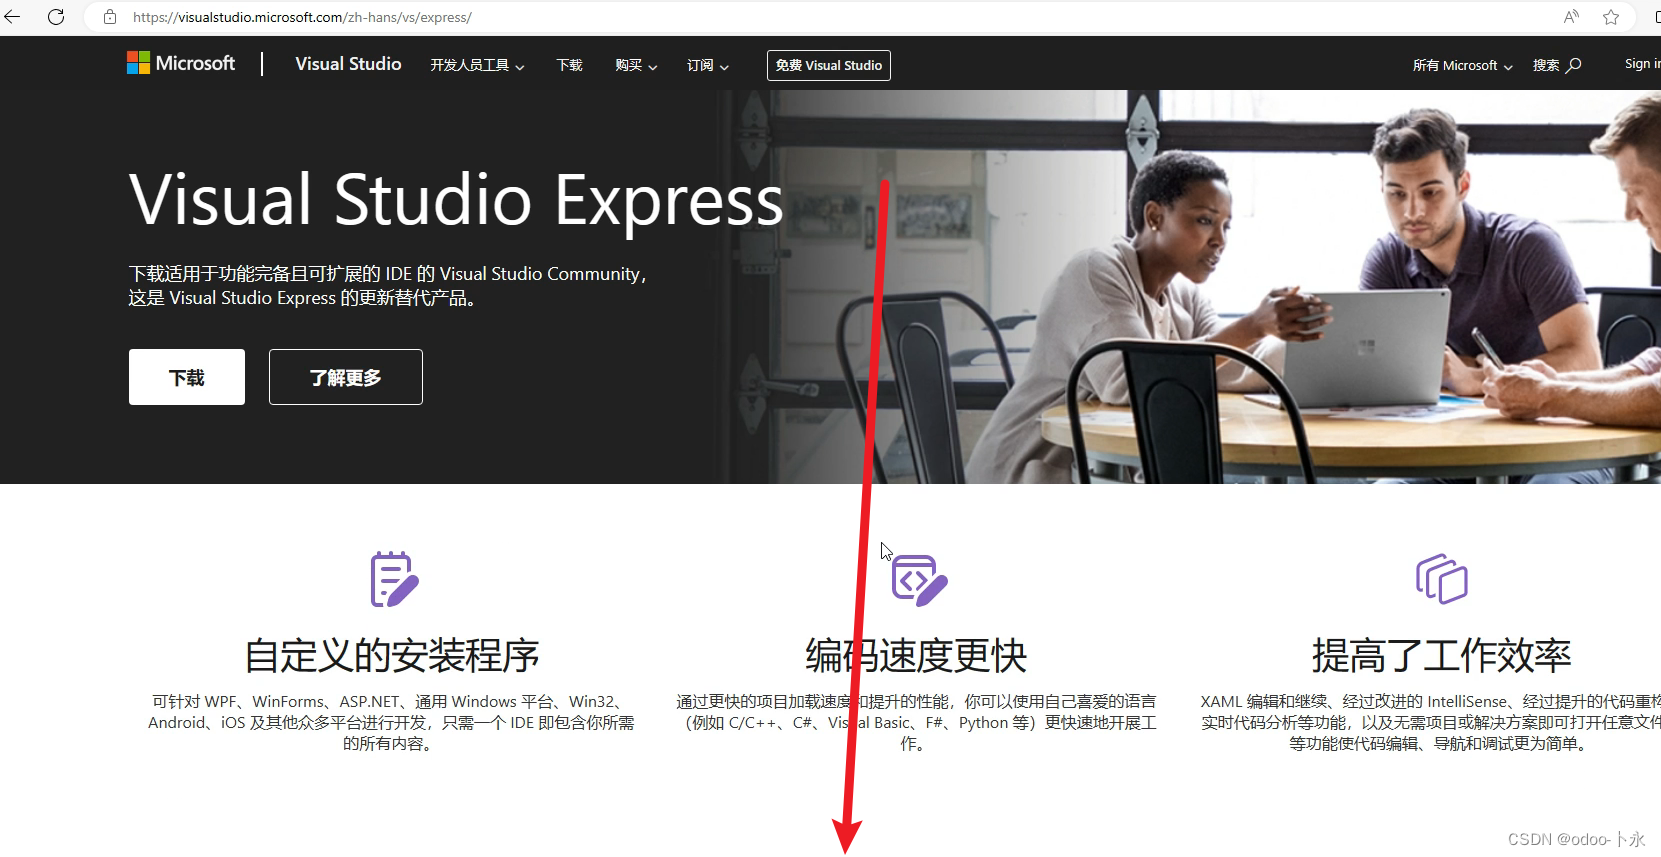Screen dimensions: 1661x857
Task: Expand the 购买 dropdown menu
Action: coord(636,65)
